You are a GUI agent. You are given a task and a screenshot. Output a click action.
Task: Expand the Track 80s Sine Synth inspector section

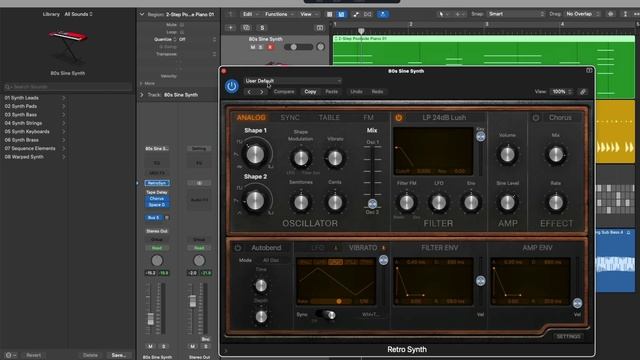pyautogui.click(x=142, y=95)
